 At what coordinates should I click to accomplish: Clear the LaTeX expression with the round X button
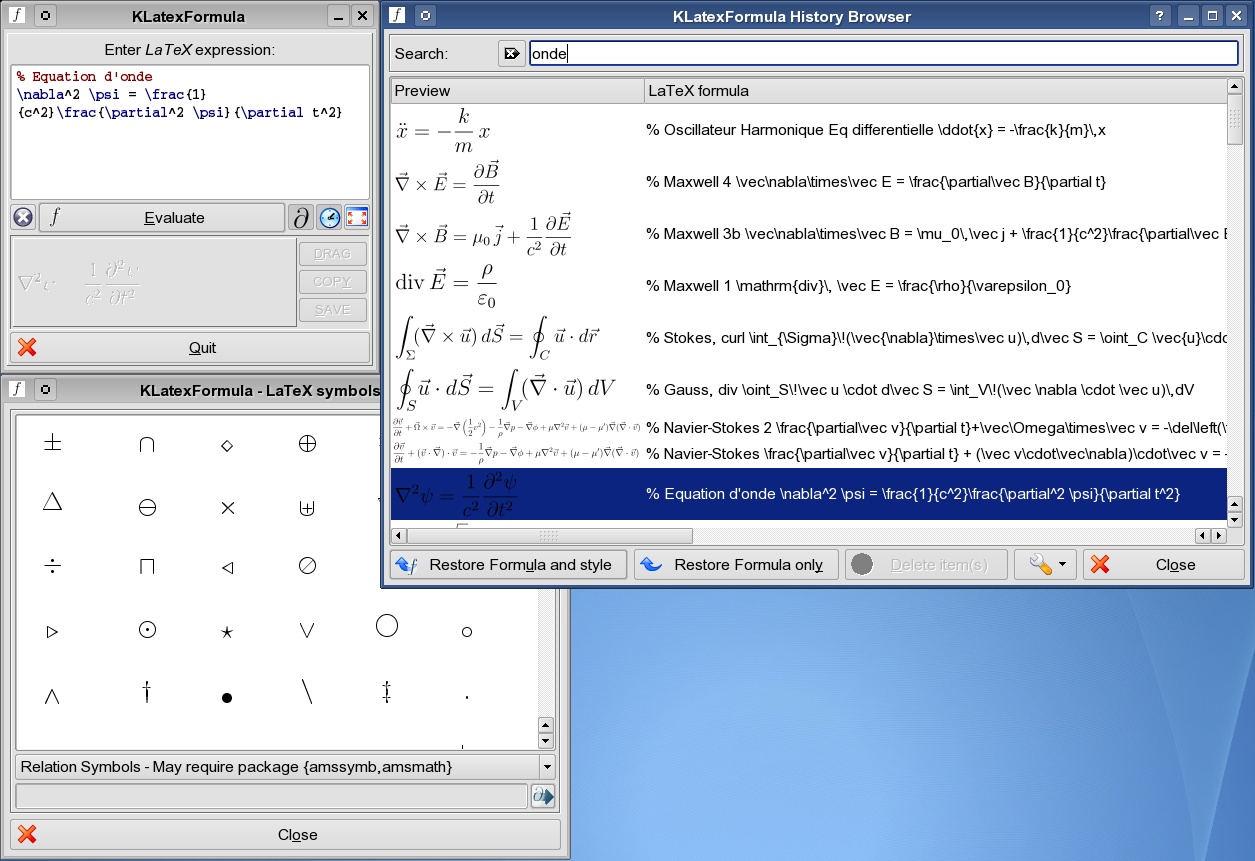[23, 217]
